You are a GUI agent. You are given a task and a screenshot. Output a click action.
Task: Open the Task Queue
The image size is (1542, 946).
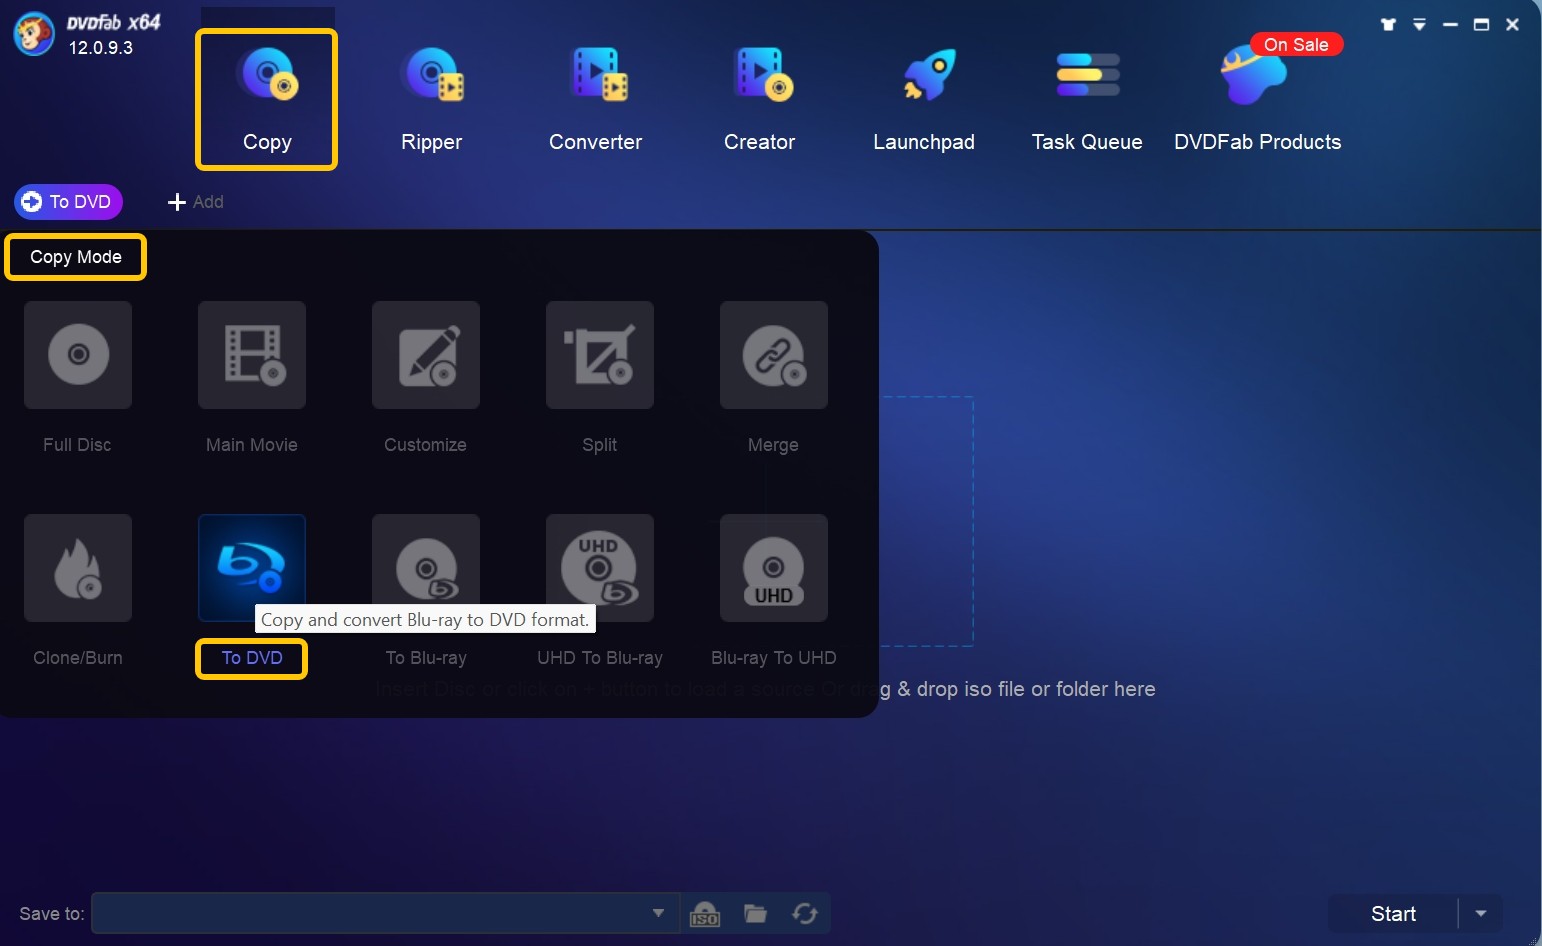(x=1087, y=99)
